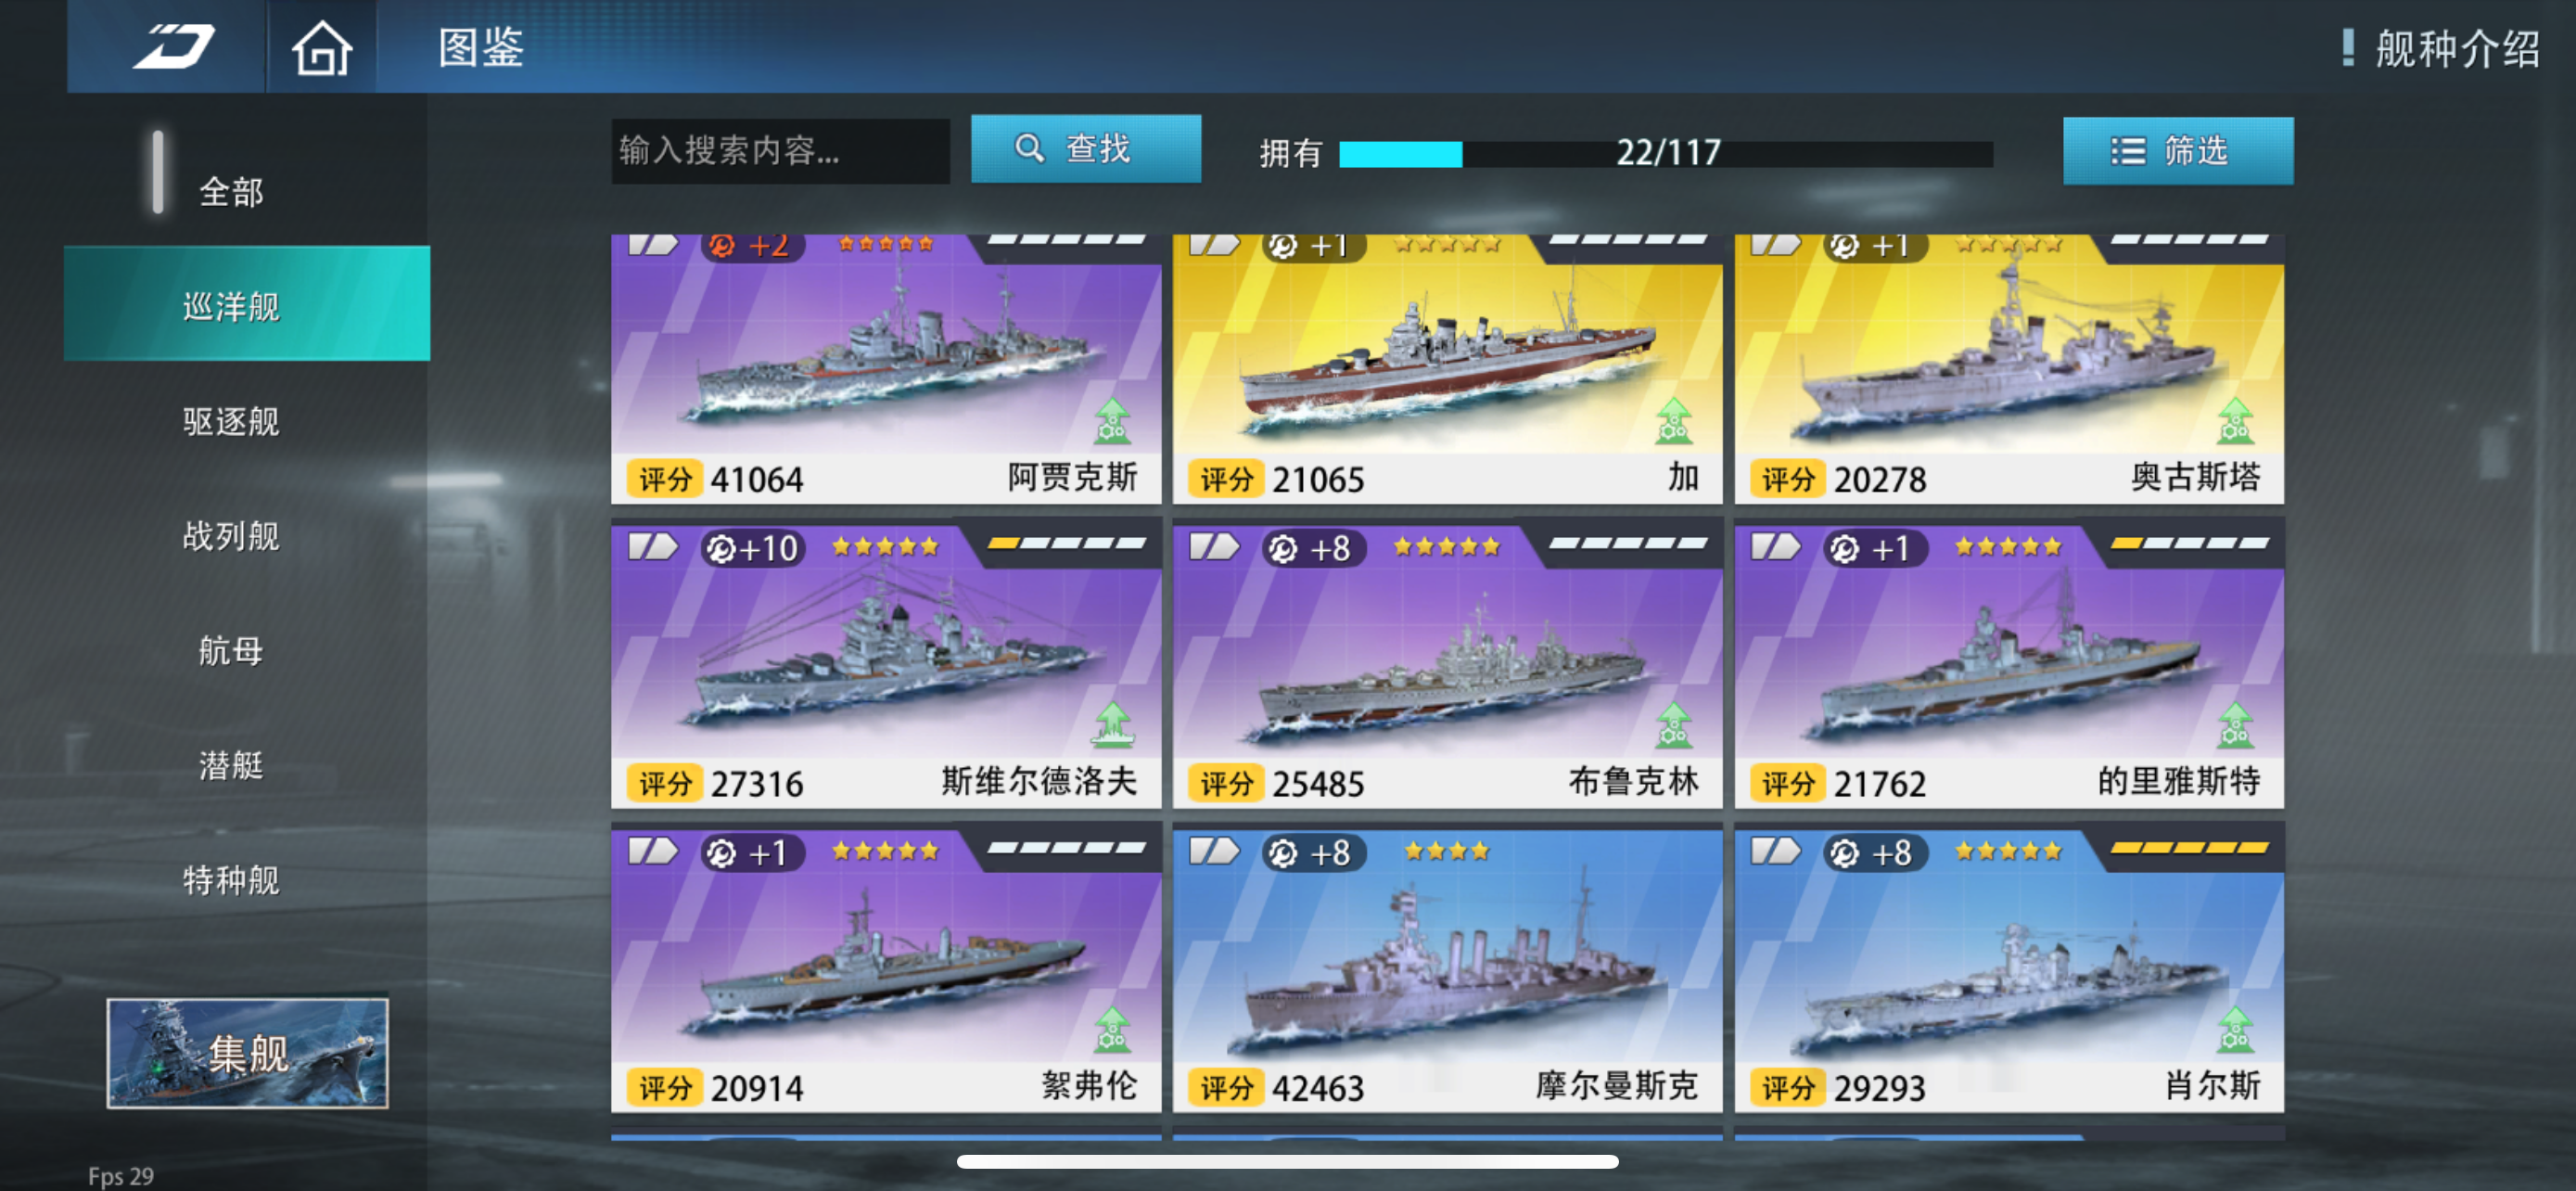This screenshot has width=2576, height=1191.
Task: Click the +10 enhancement badge on 斯维尔德洛夫
Action: (x=753, y=548)
